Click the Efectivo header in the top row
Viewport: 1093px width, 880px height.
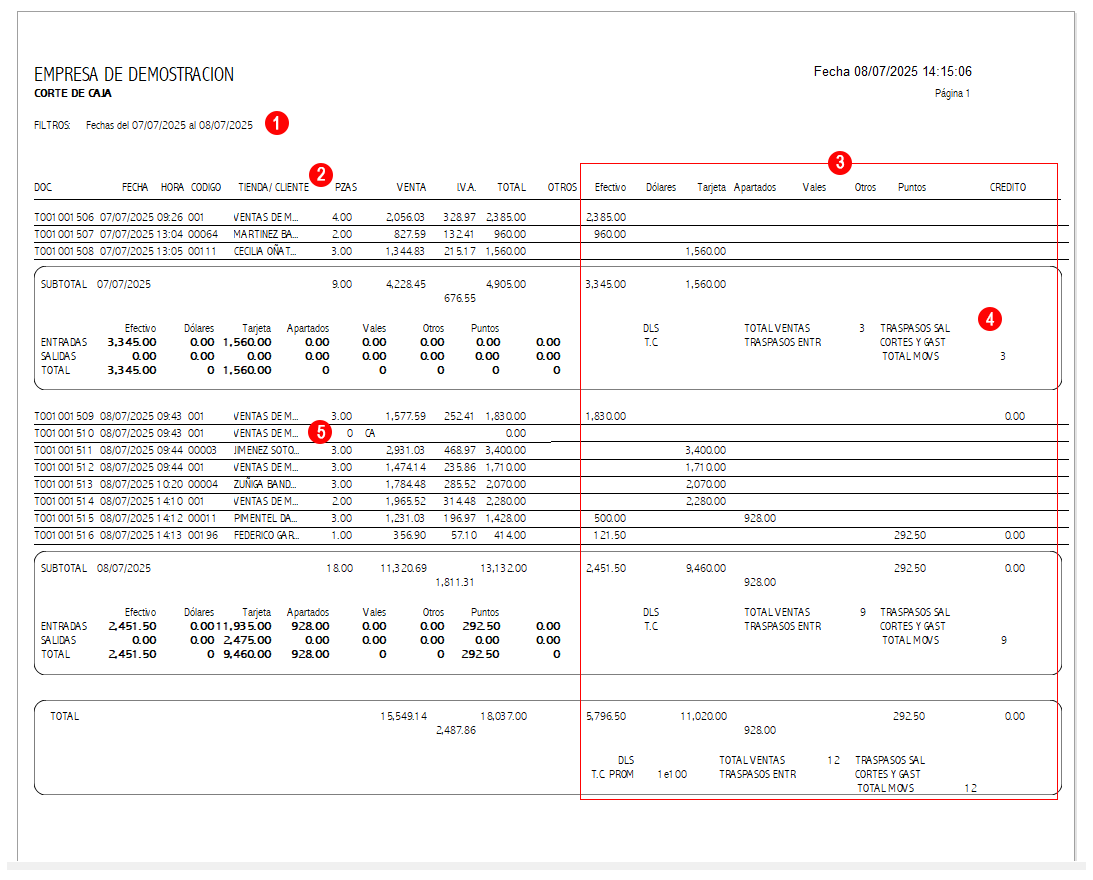point(610,188)
